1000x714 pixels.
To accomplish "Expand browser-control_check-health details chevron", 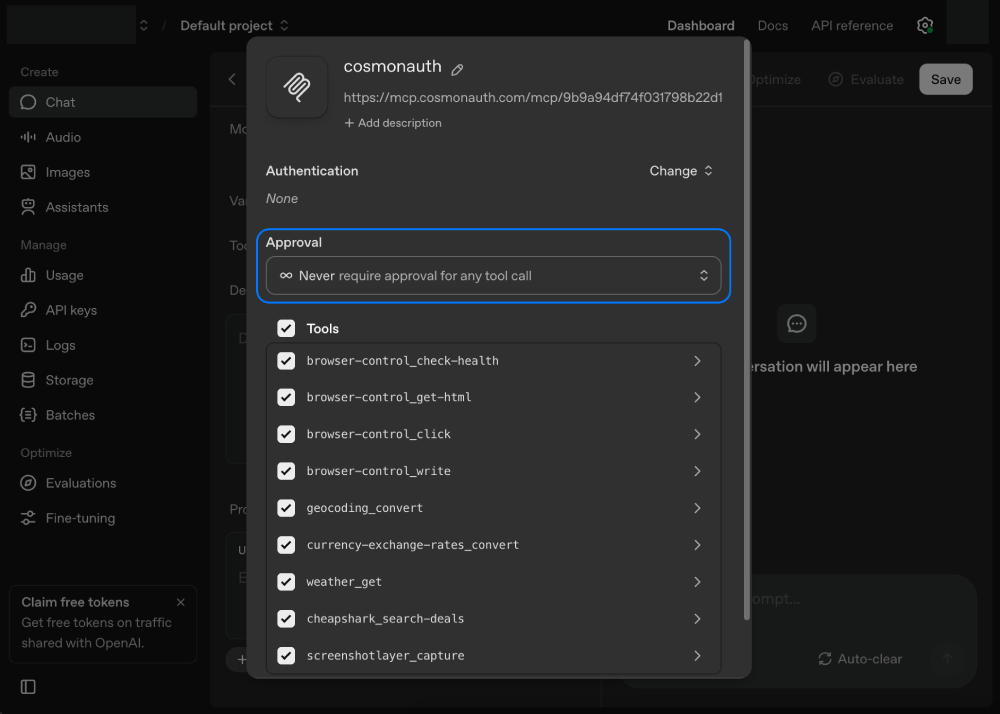I will (697, 361).
